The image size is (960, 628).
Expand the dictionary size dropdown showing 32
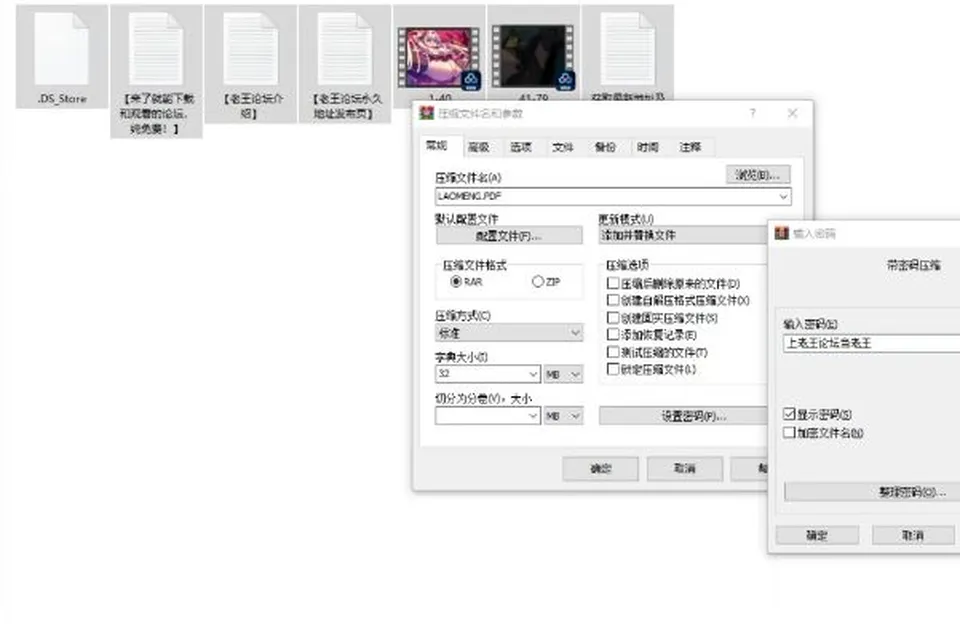pos(533,374)
